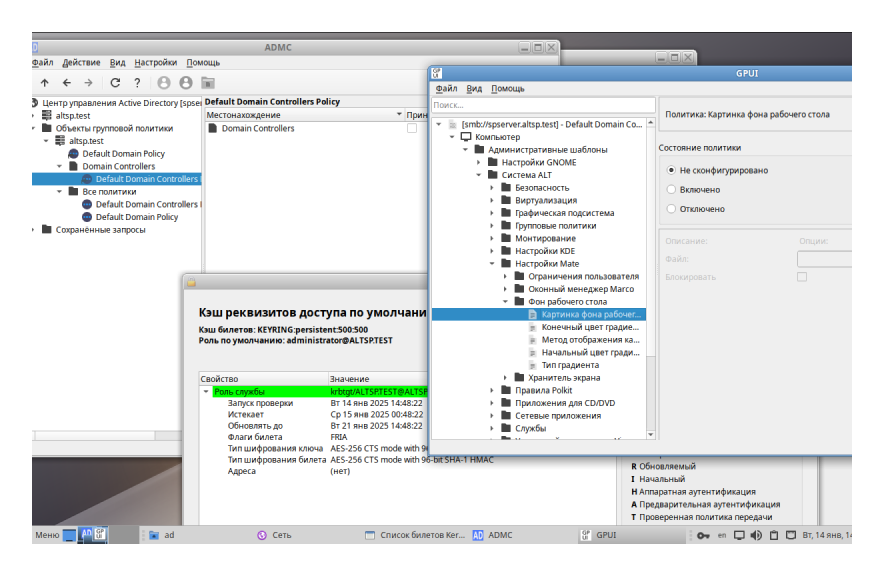Select 'Включено' policy state

click(671, 189)
